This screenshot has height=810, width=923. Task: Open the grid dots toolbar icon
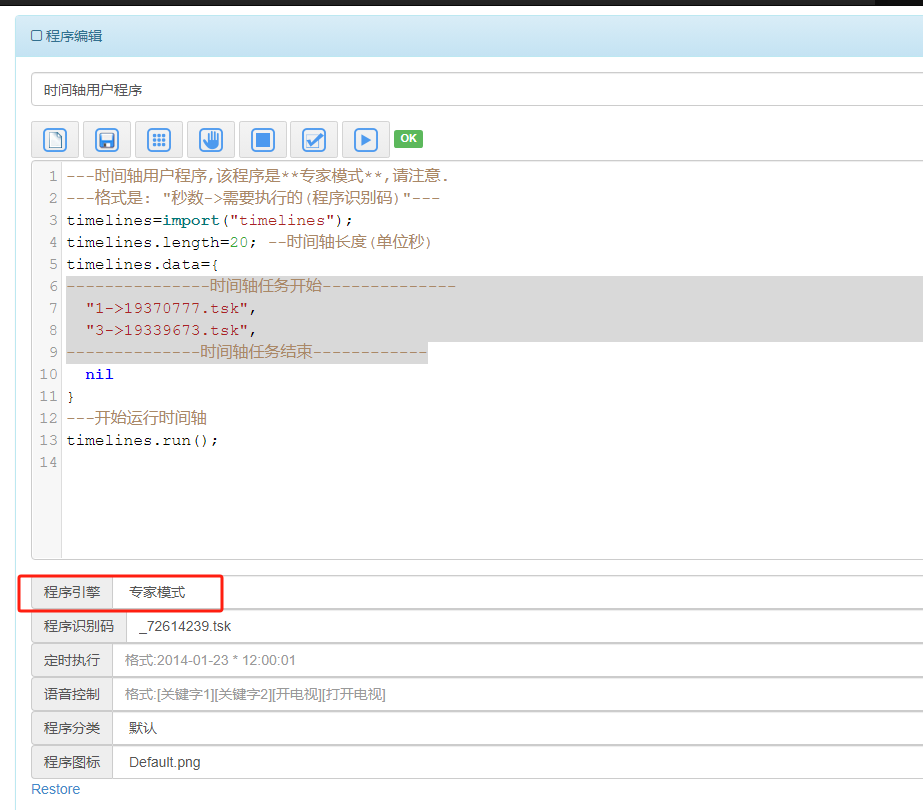(x=159, y=140)
